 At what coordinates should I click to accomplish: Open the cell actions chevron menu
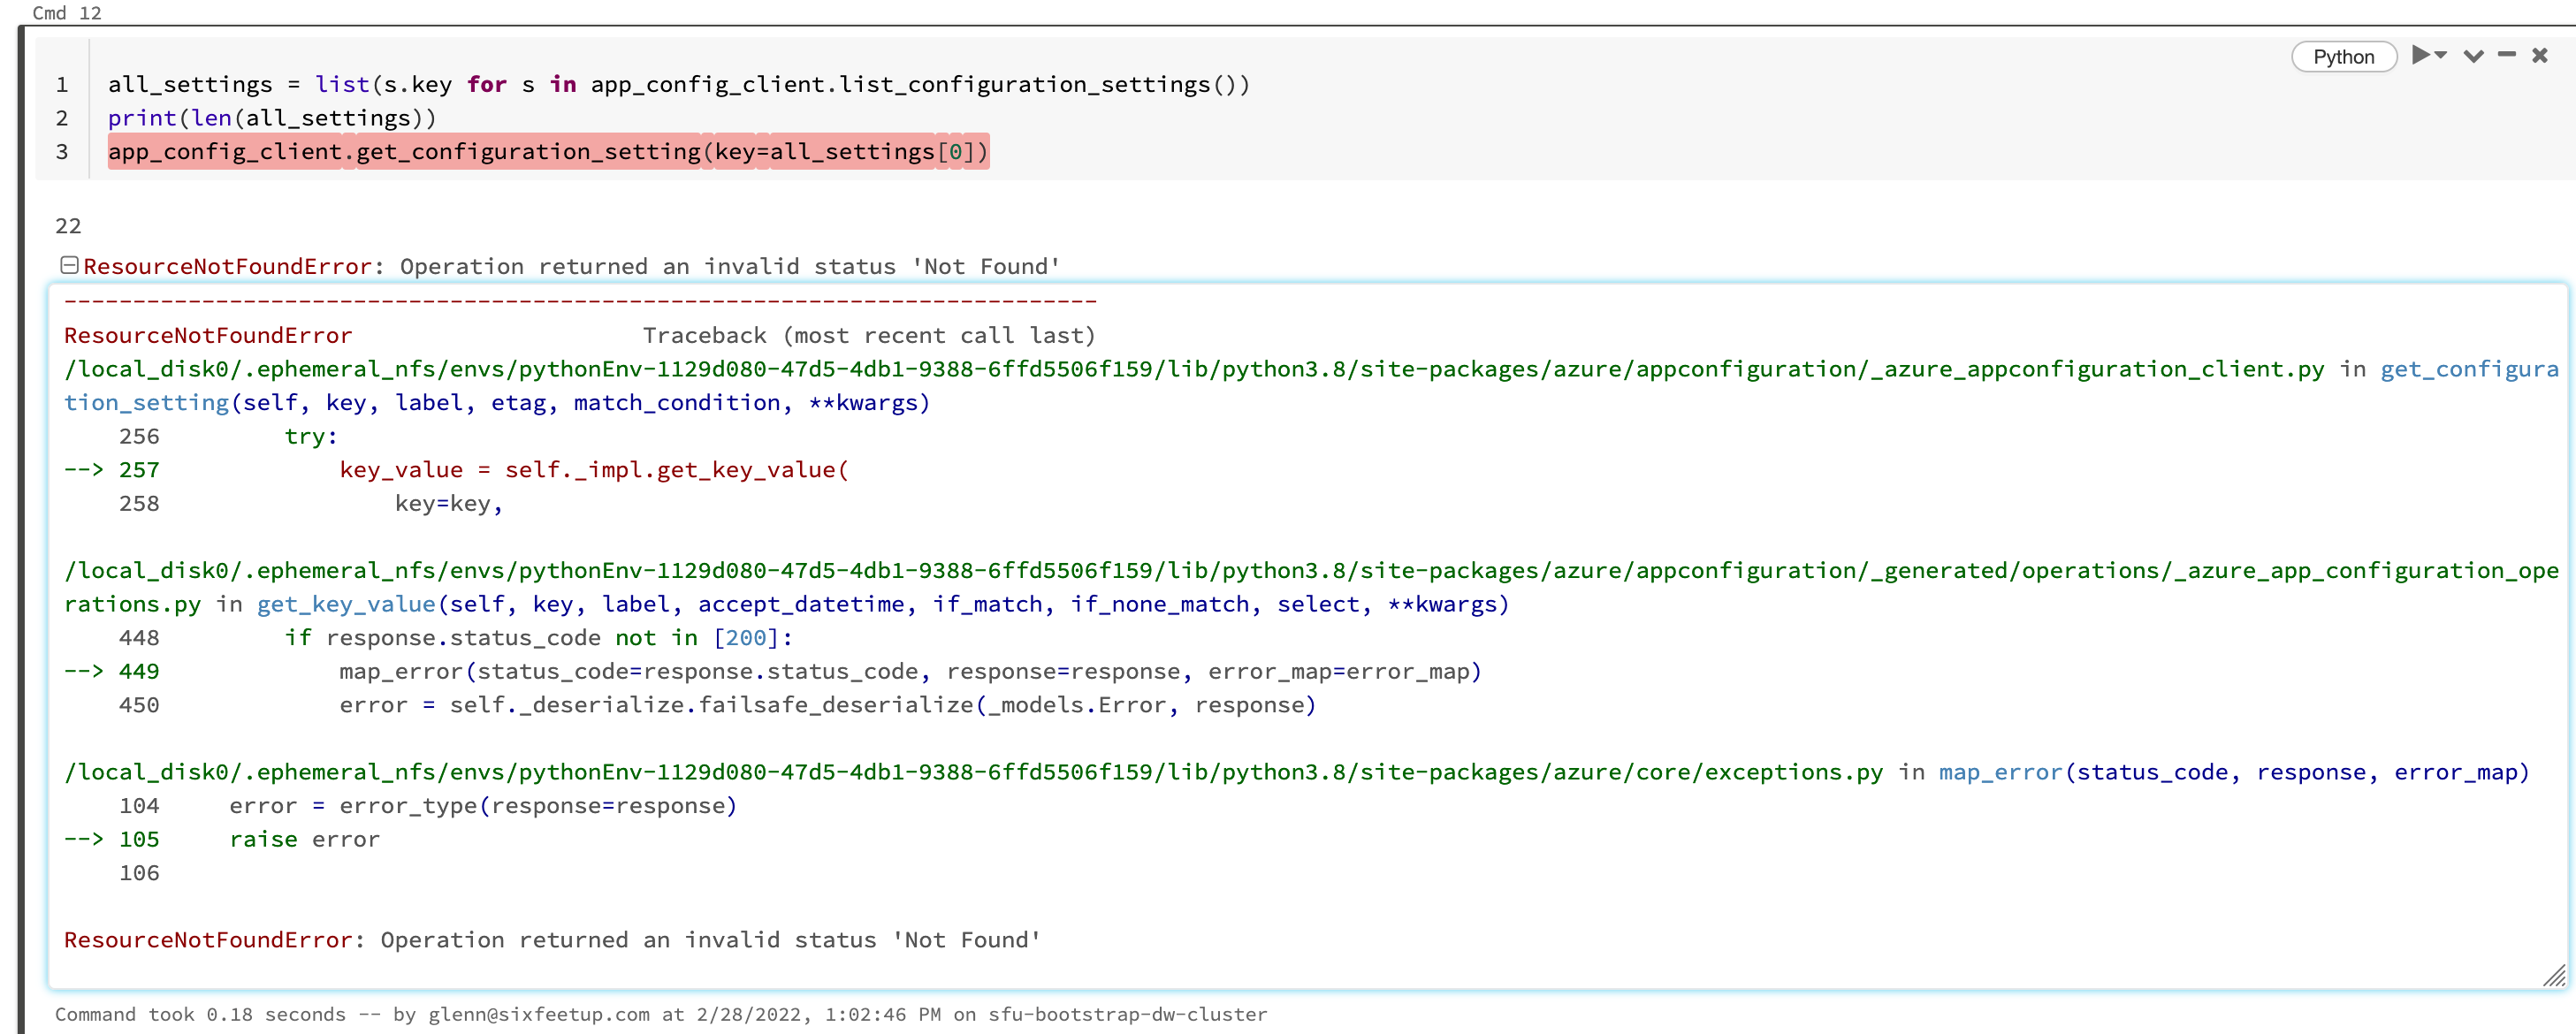tap(2472, 56)
